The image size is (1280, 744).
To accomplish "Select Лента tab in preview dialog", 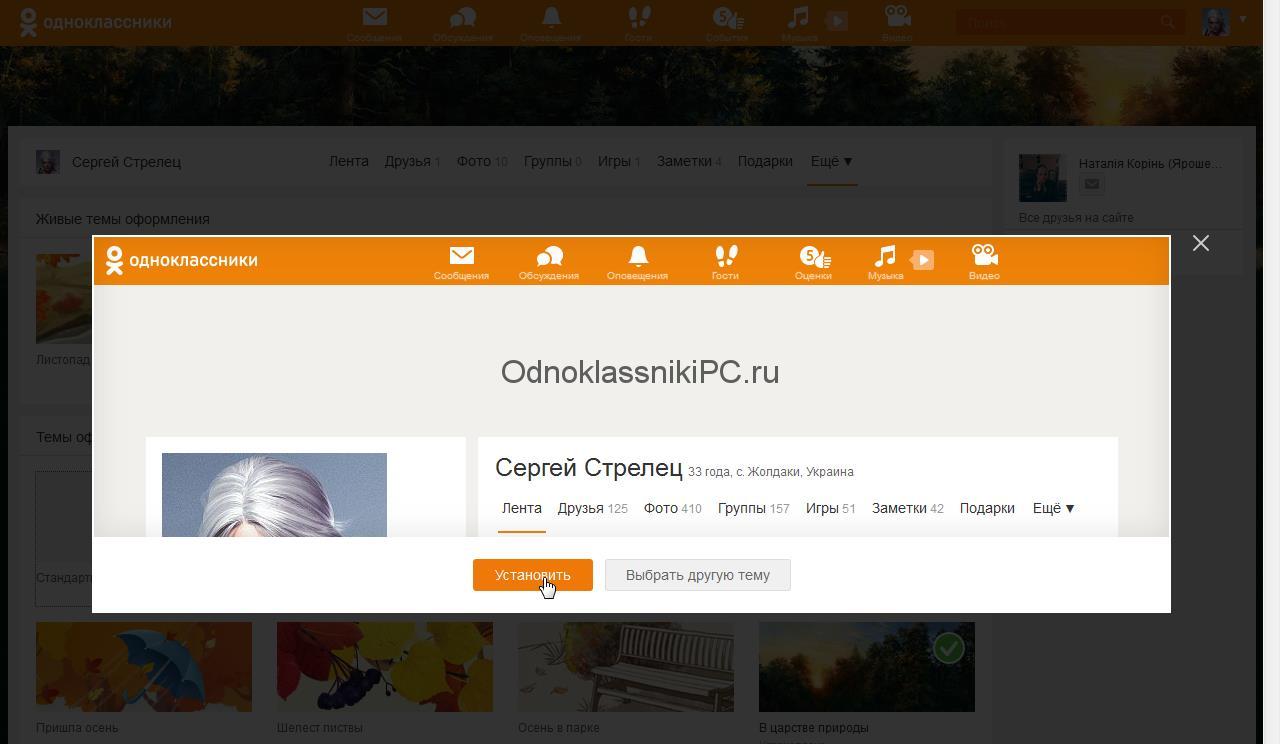I will [x=522, y=508].
